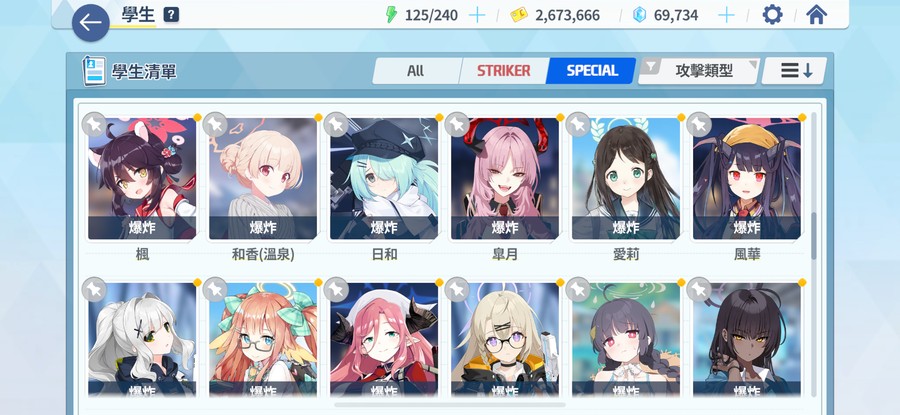Open the settings gear icon

pos(772,15)
